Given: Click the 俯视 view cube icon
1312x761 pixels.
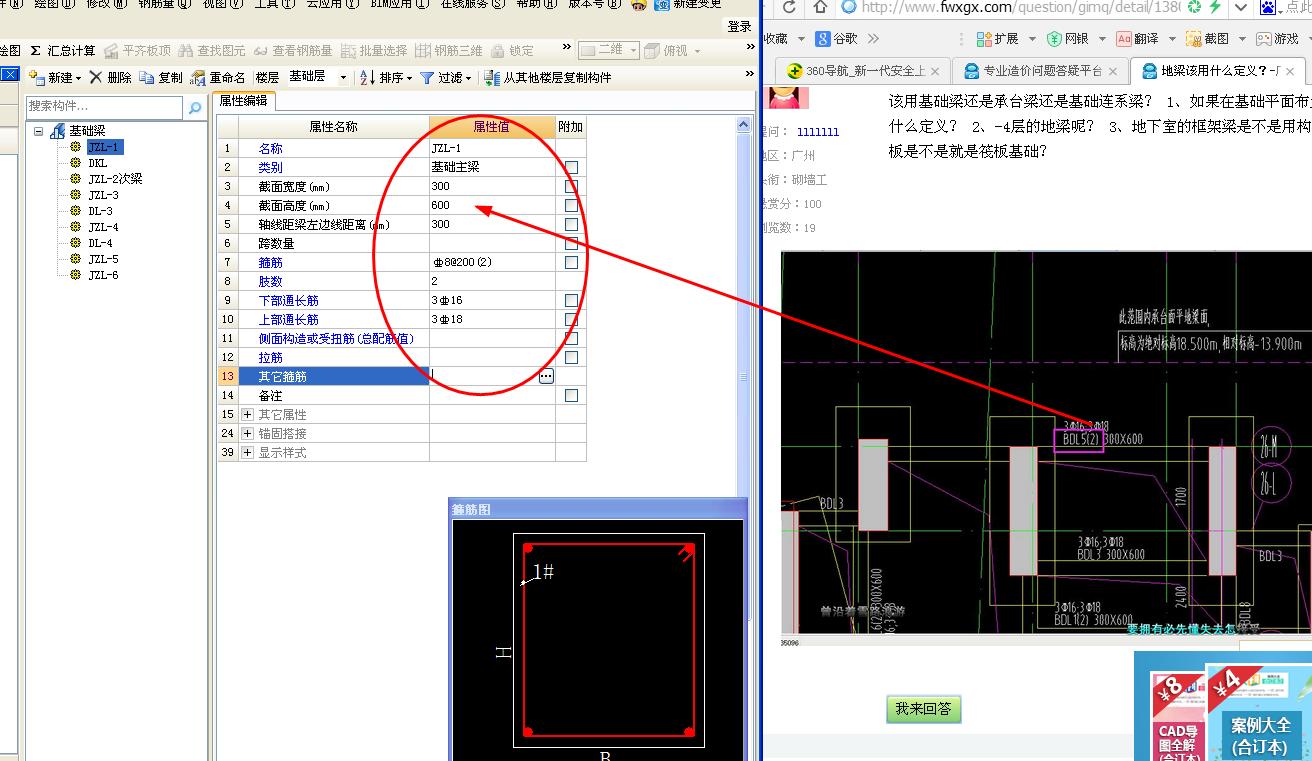Looking at the screenshot, I should click(653, 50).
